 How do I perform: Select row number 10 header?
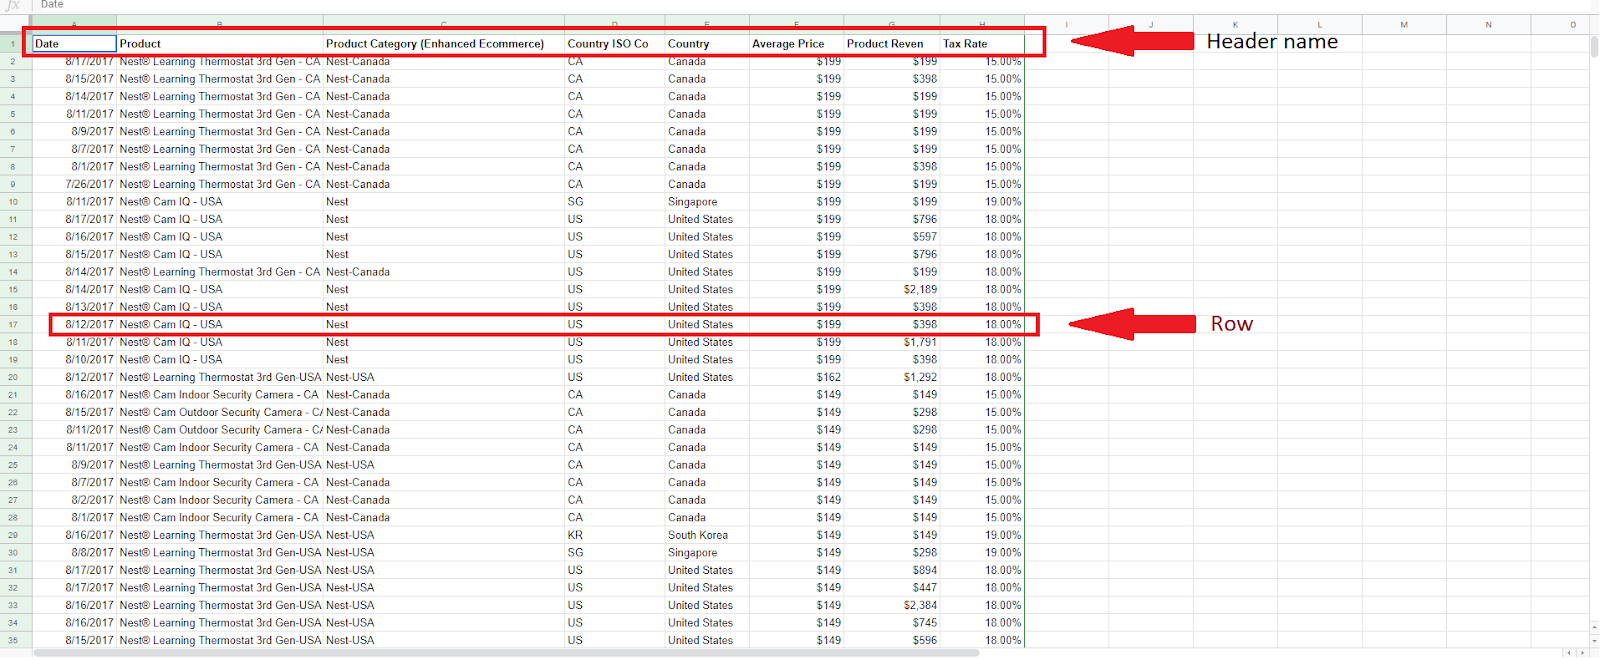coord(14,202)
